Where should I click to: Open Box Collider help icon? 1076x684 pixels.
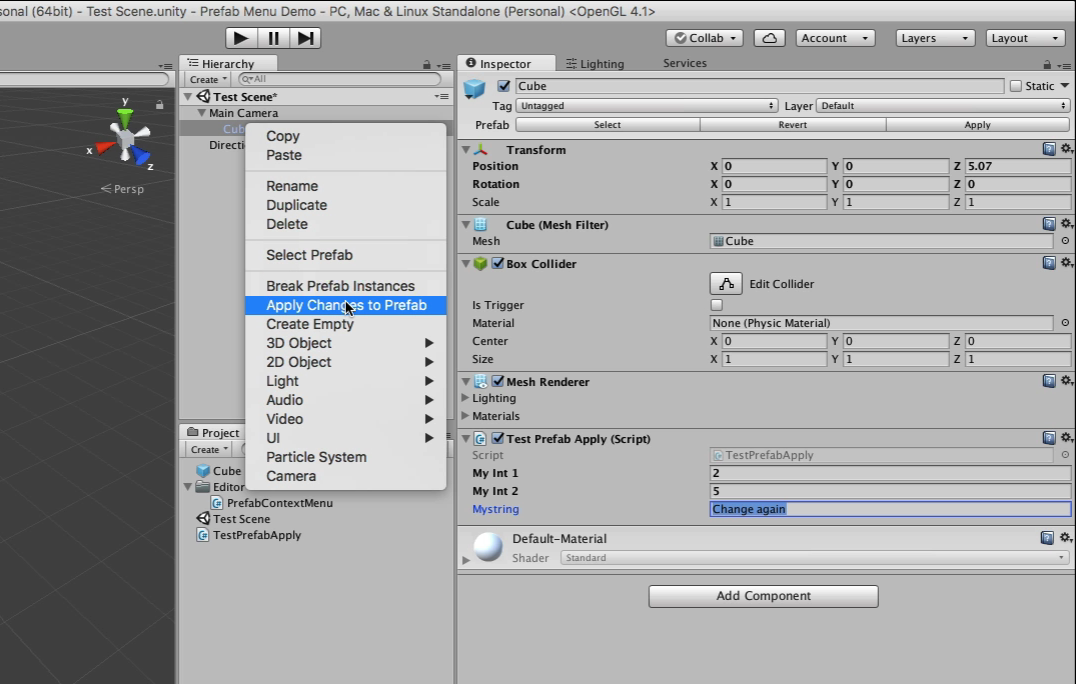(1049, 263)
